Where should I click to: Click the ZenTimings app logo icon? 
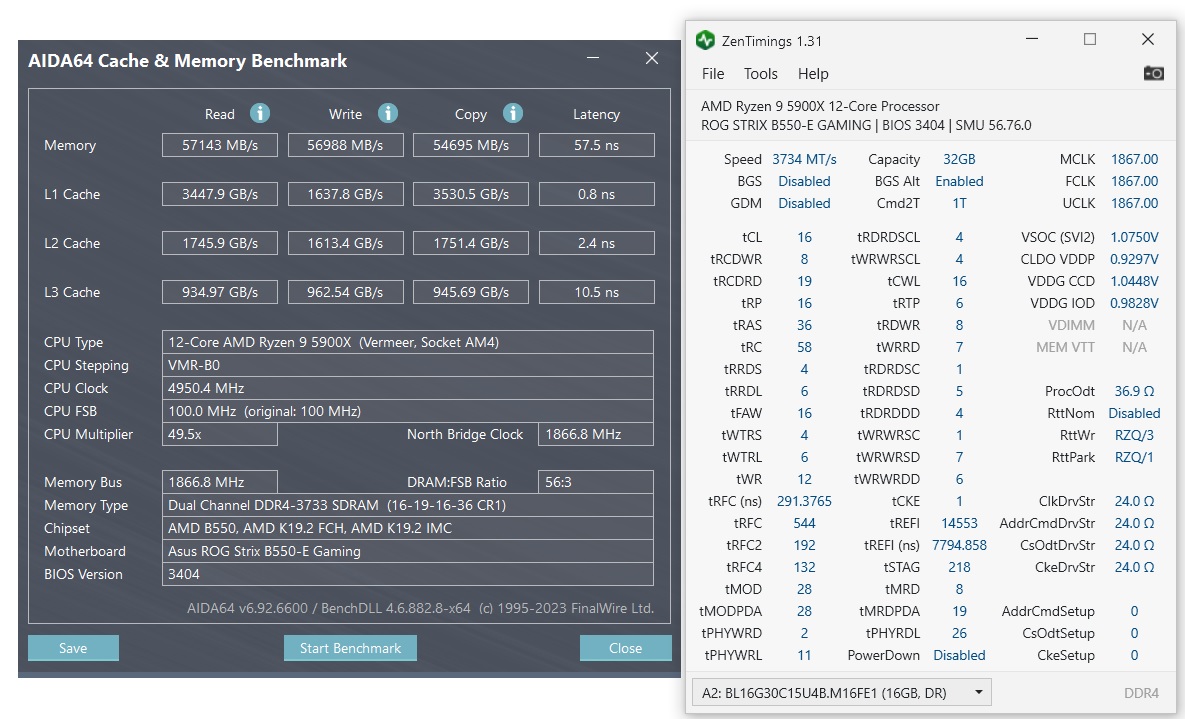coord(705,40)
